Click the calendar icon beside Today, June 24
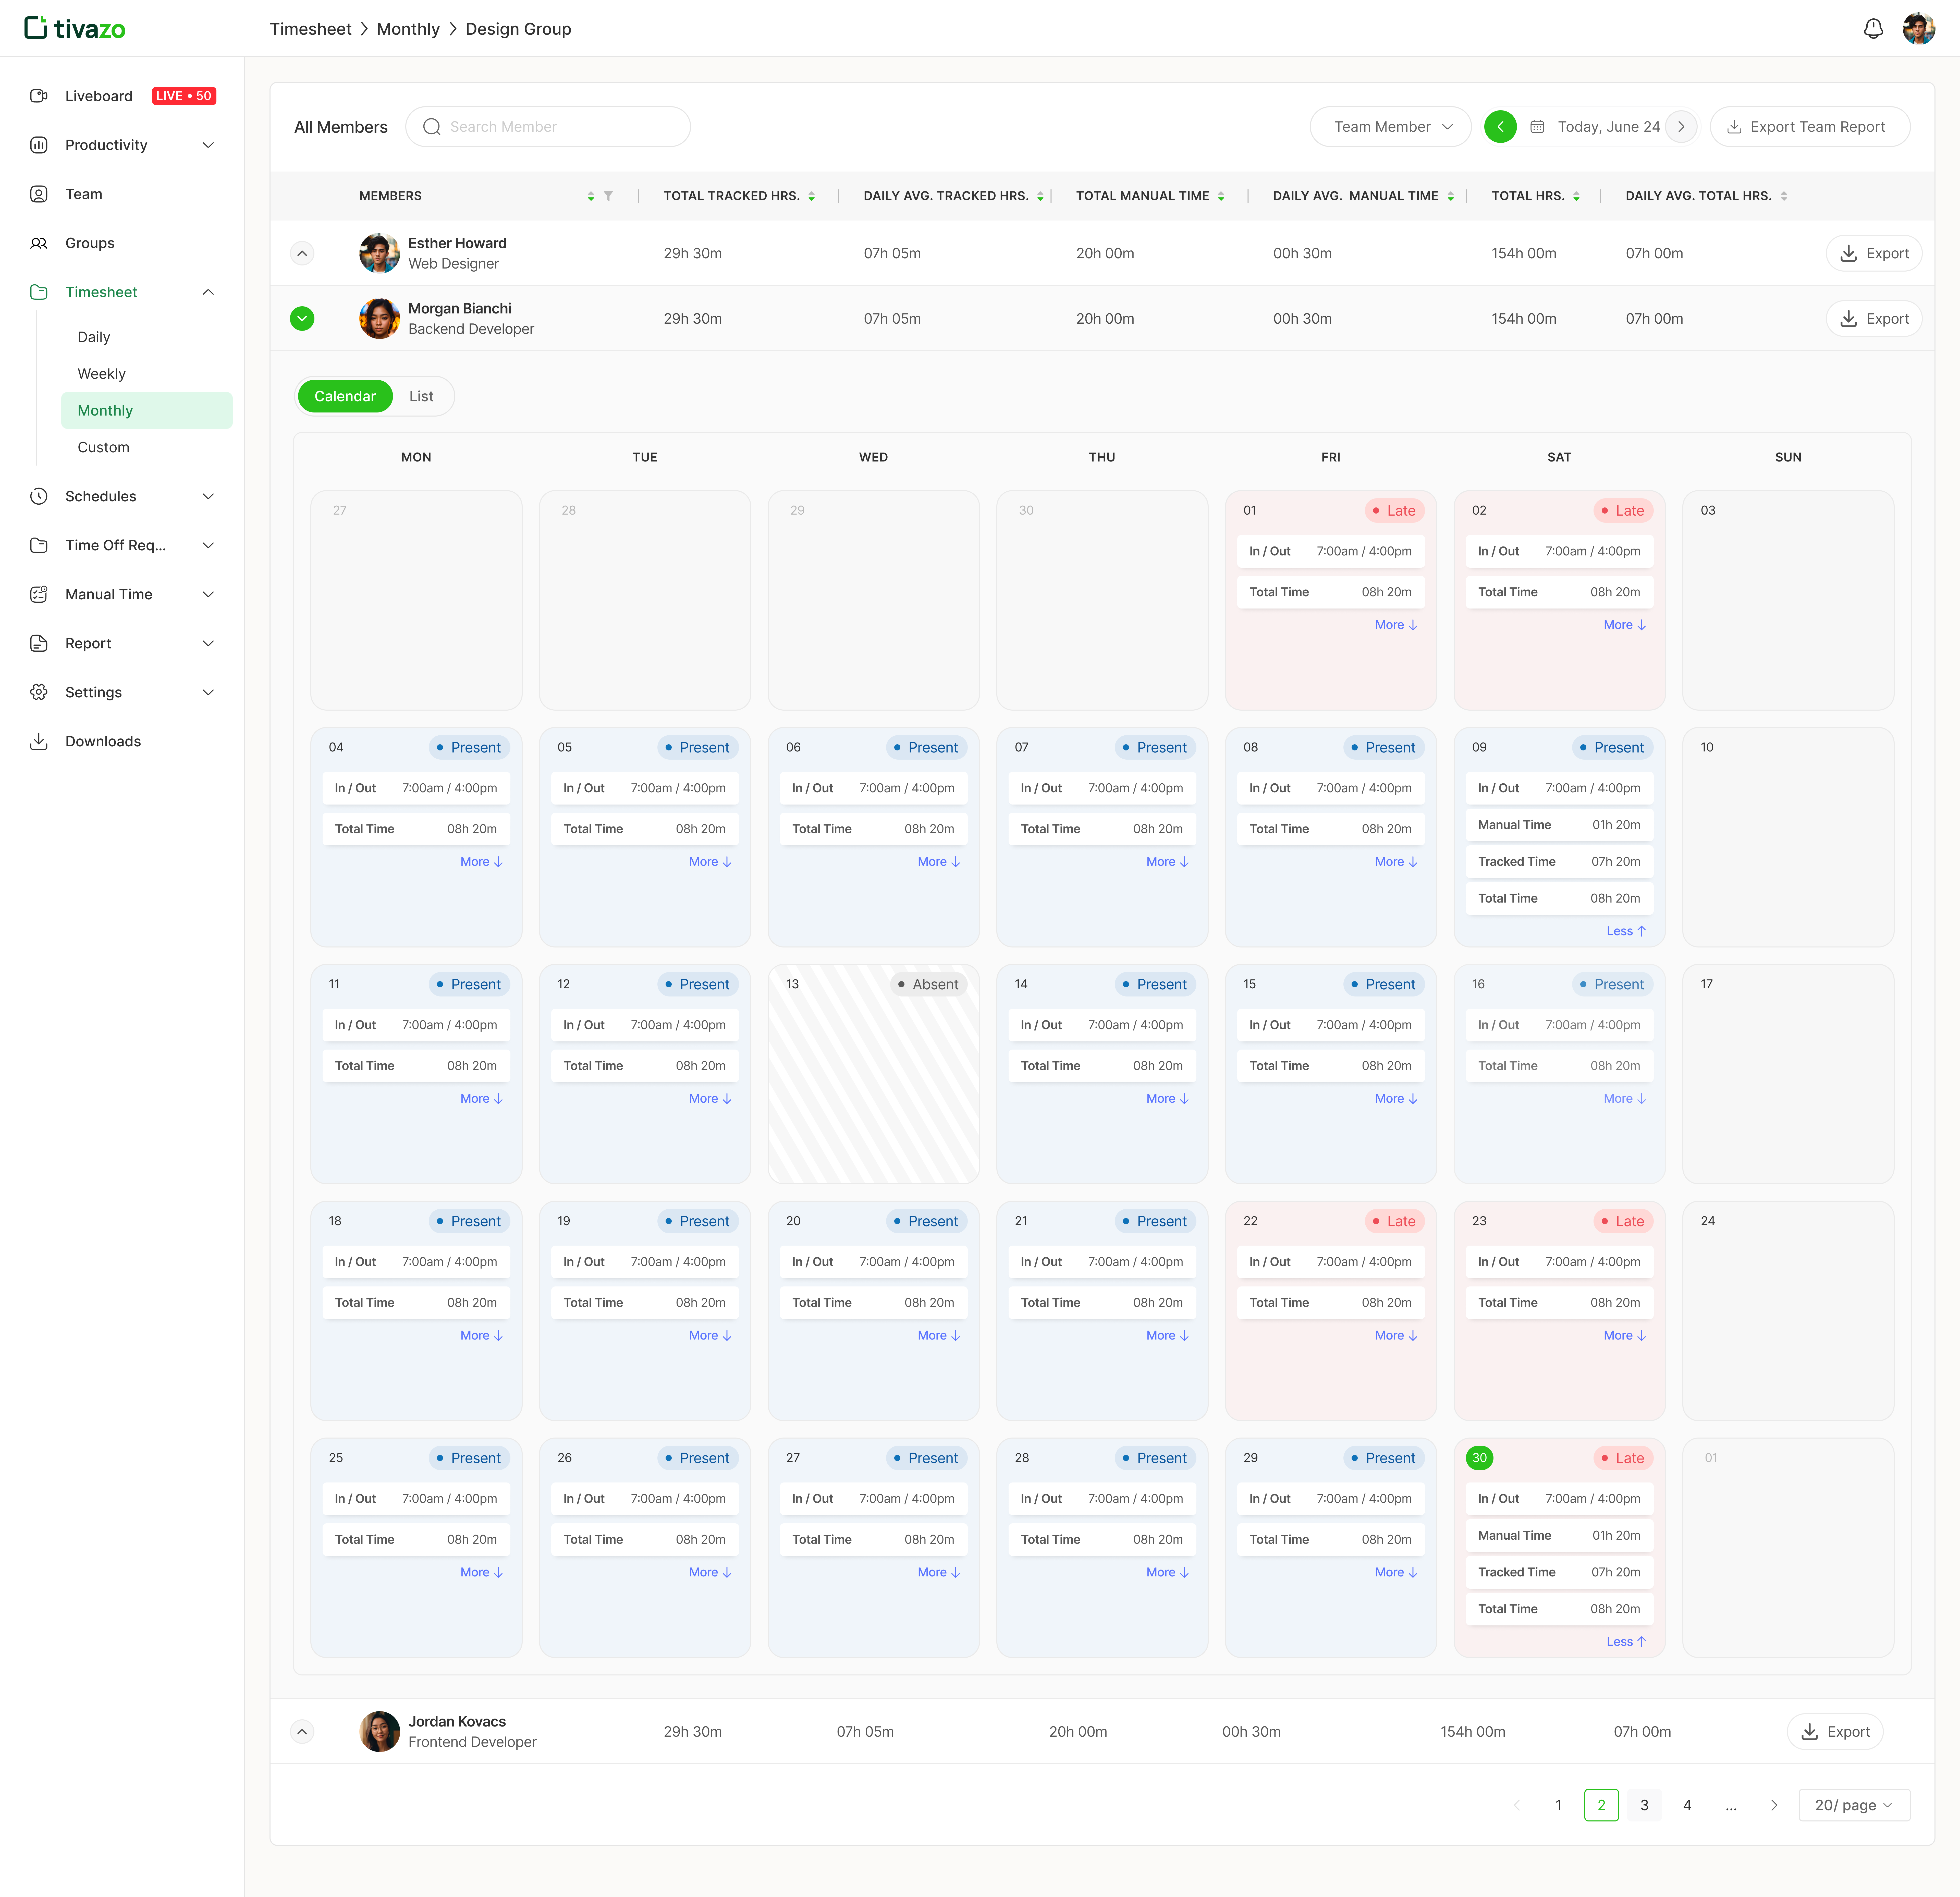This screenshot has height=1897, width=1960. tap(1537, 127)
